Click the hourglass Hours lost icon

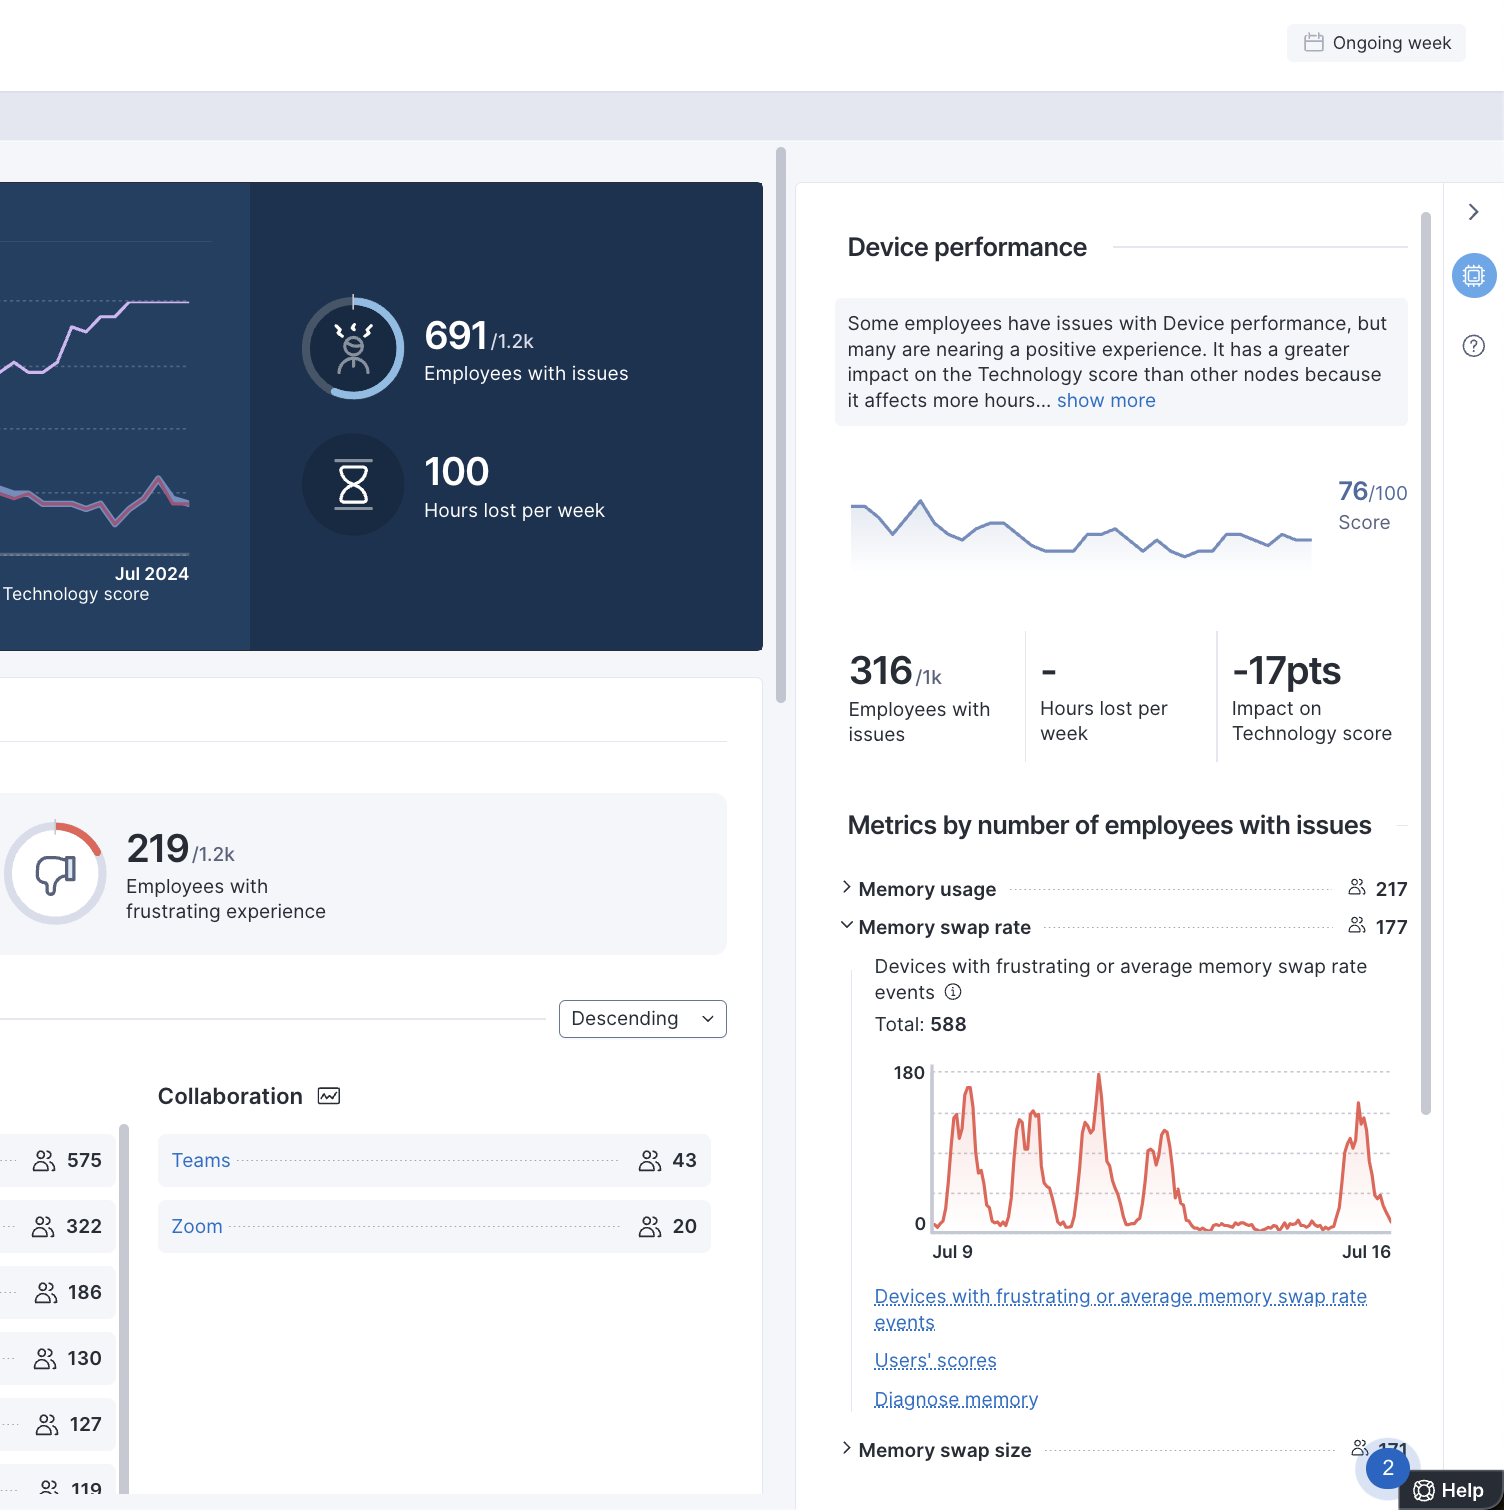353,484
